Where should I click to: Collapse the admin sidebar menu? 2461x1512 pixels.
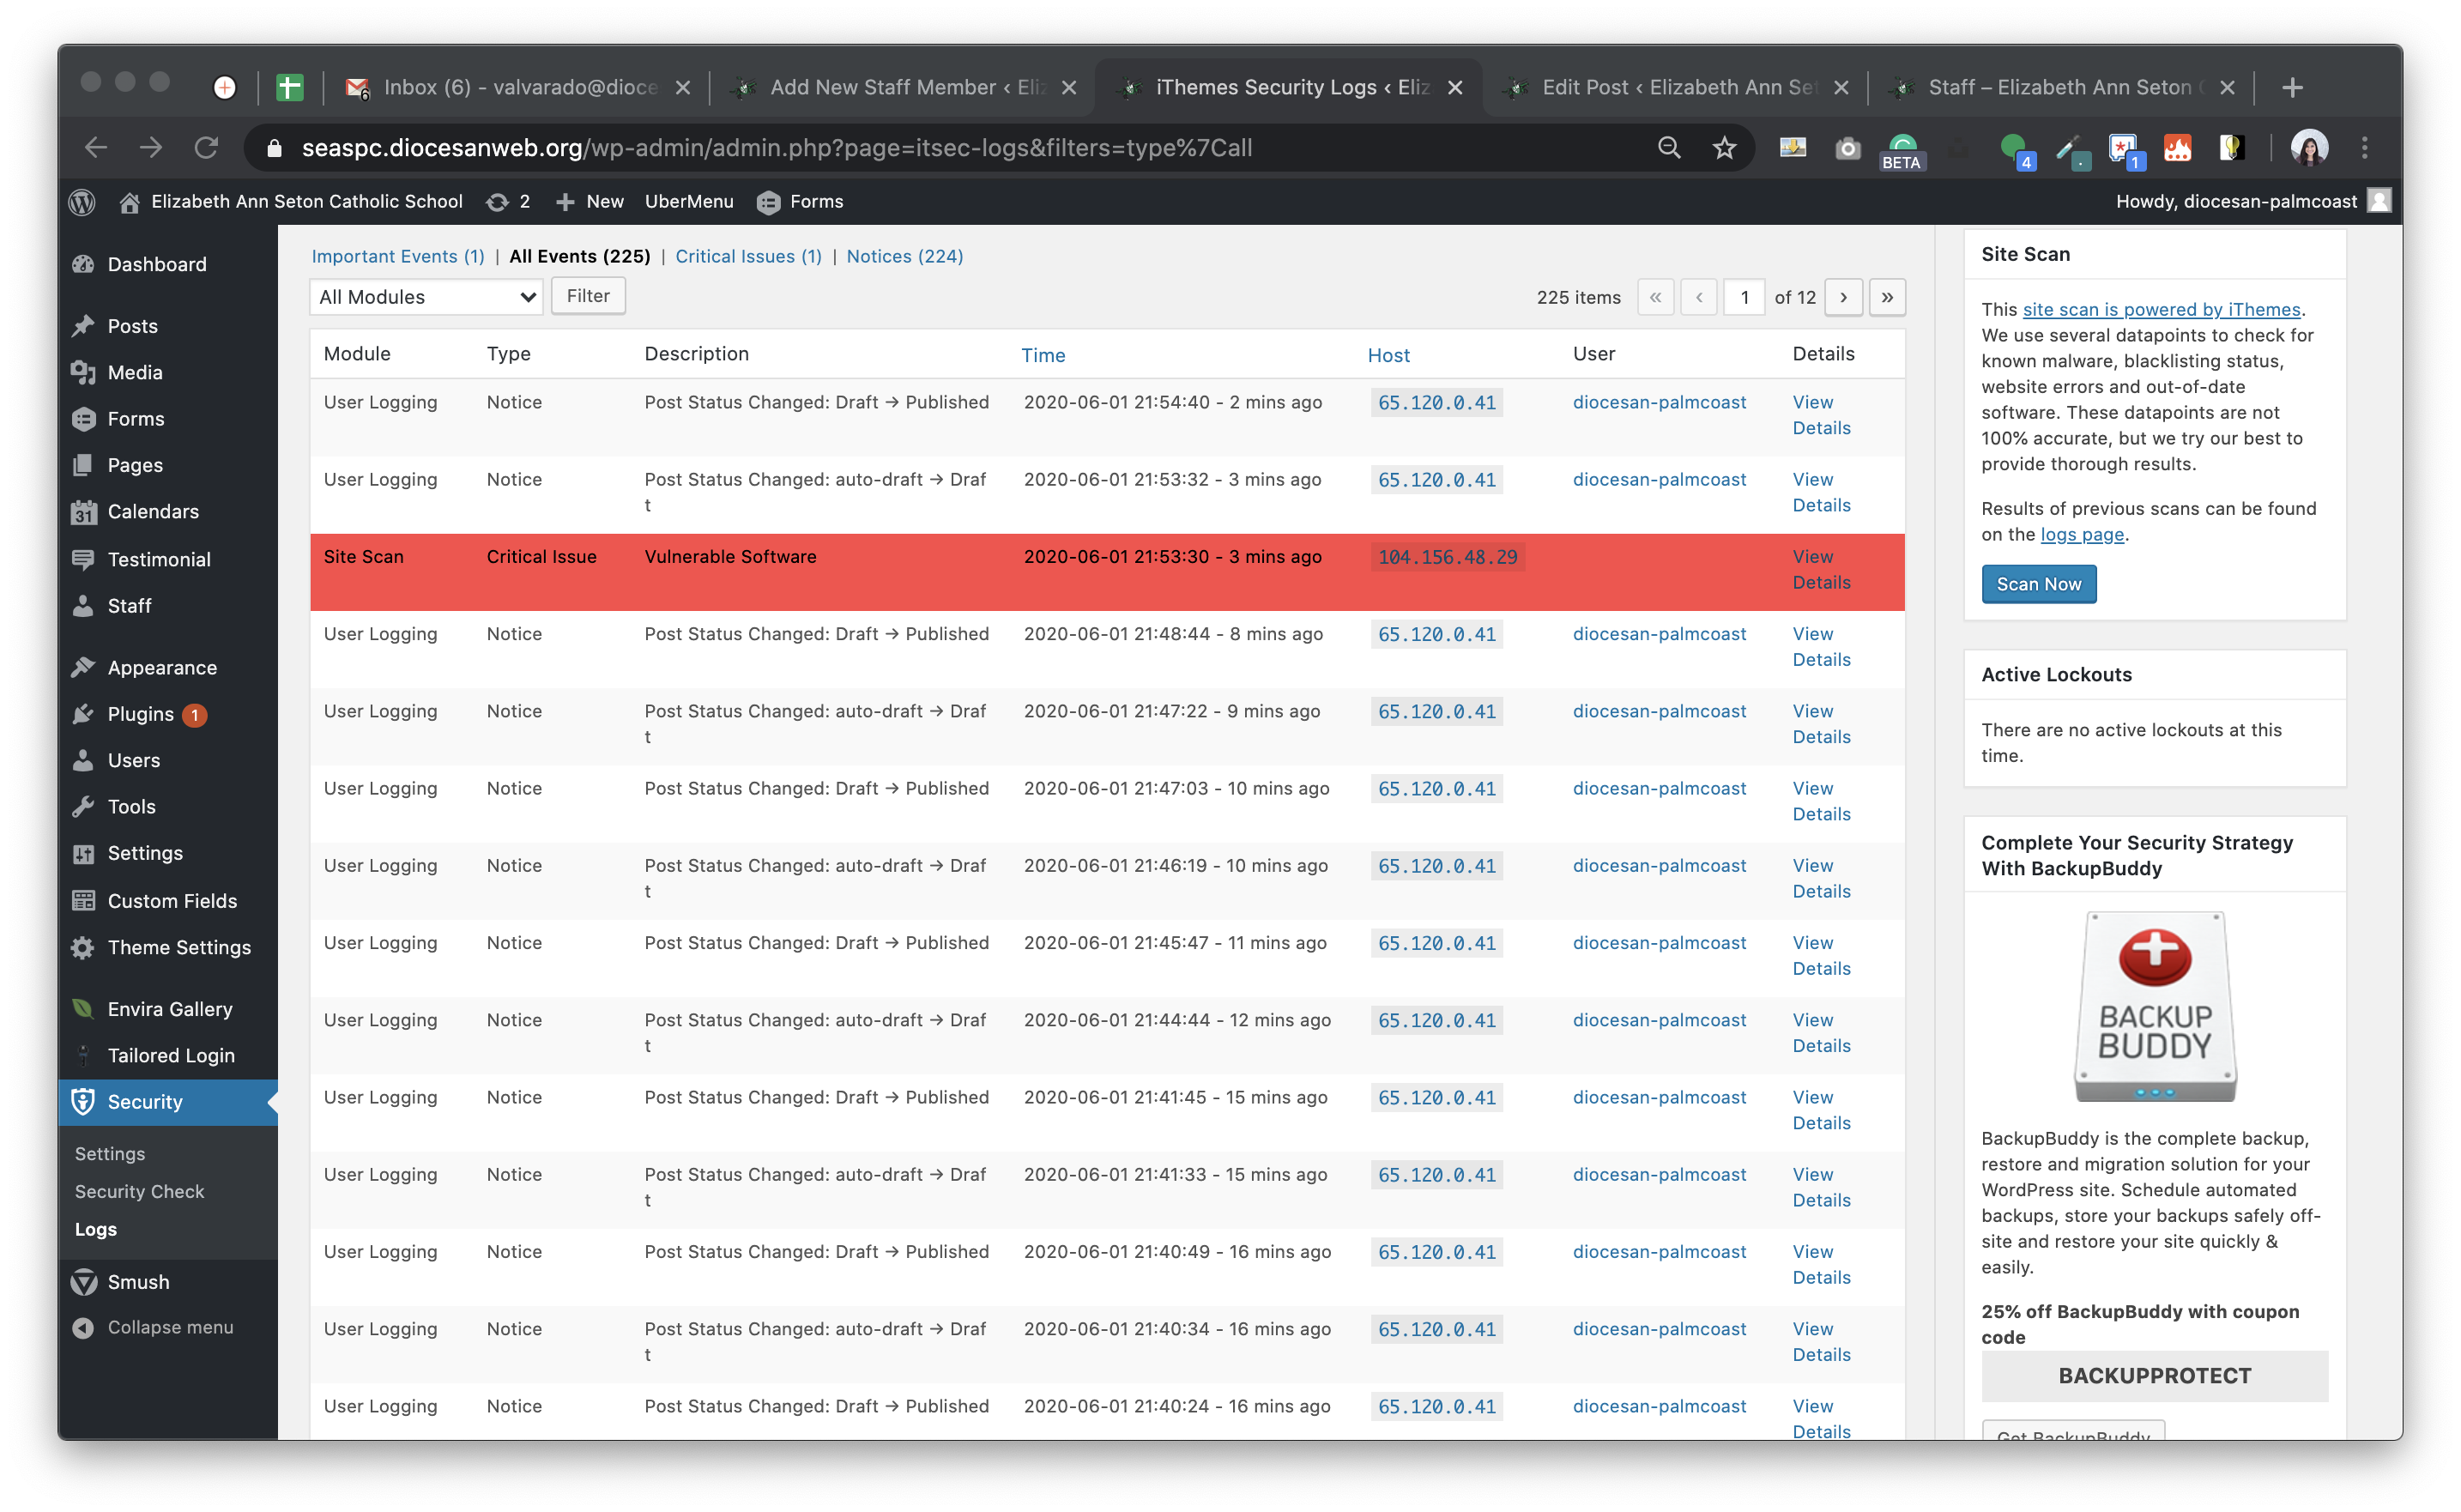coord(169,1327)
